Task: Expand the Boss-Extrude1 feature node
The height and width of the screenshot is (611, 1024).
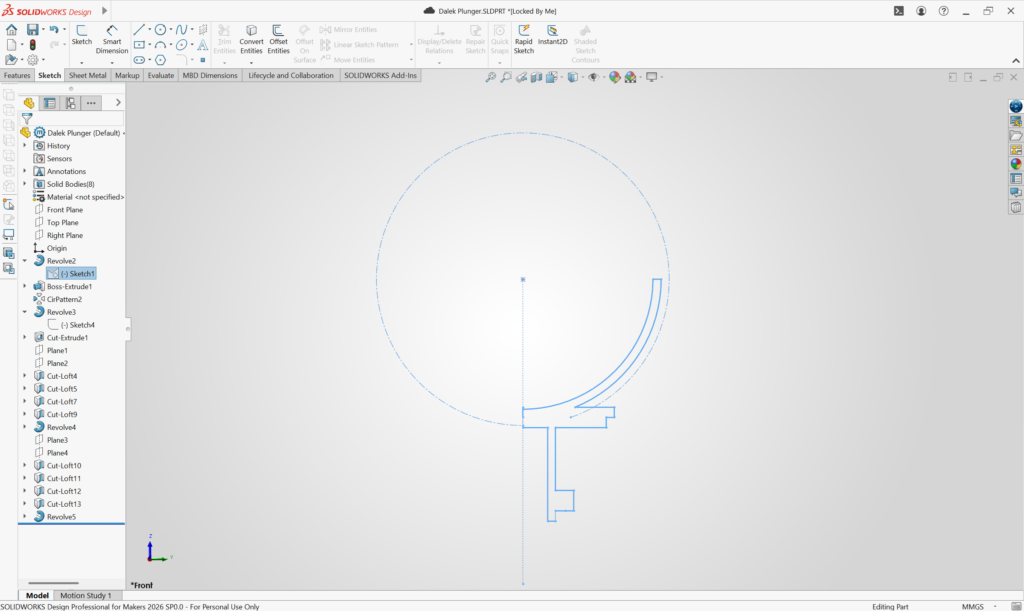Action: [x=25, y=286]
